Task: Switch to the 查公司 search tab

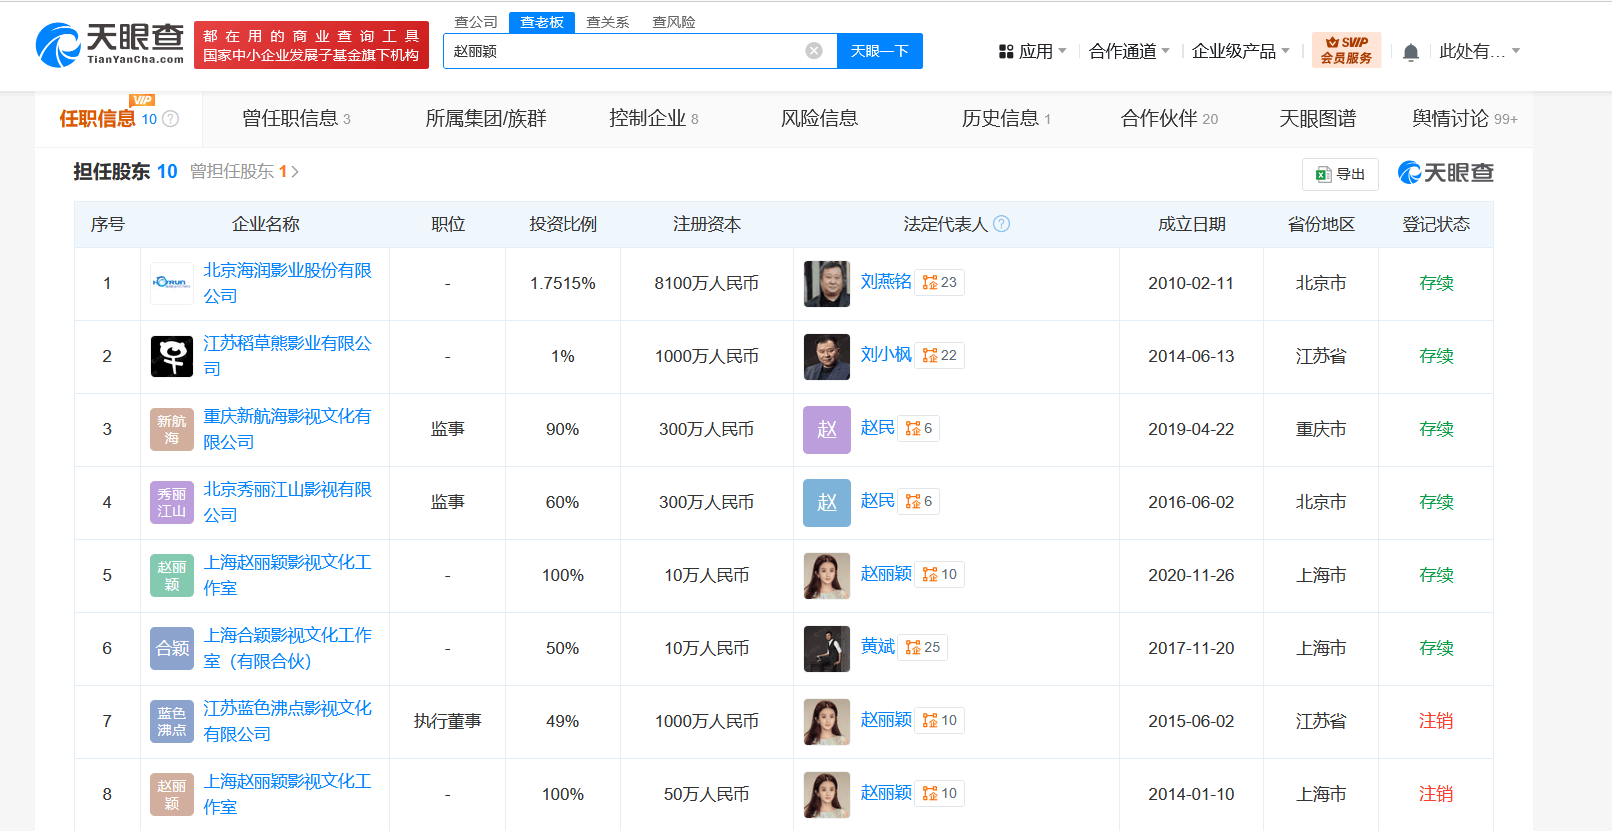Action: (476, 22)
